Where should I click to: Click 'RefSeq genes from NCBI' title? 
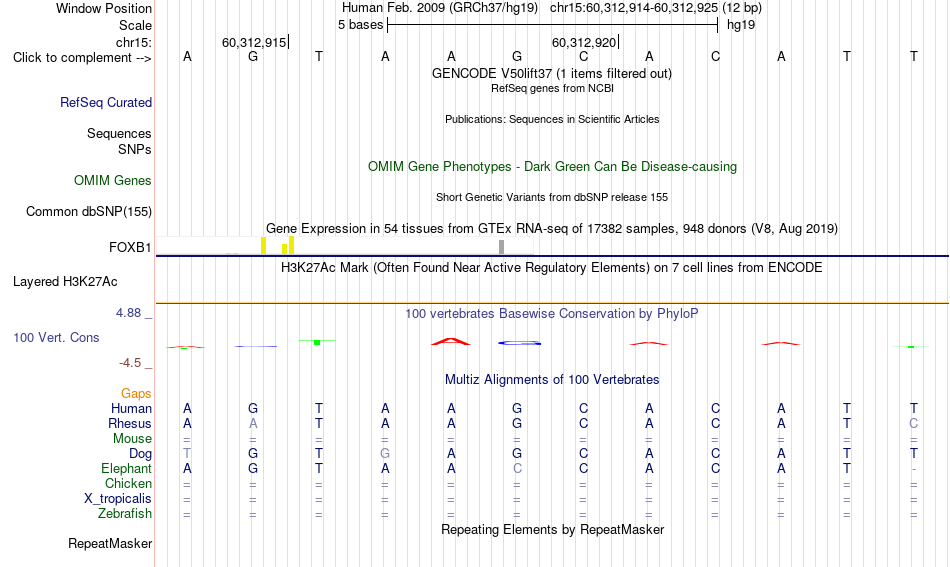[x=553, y=88]
